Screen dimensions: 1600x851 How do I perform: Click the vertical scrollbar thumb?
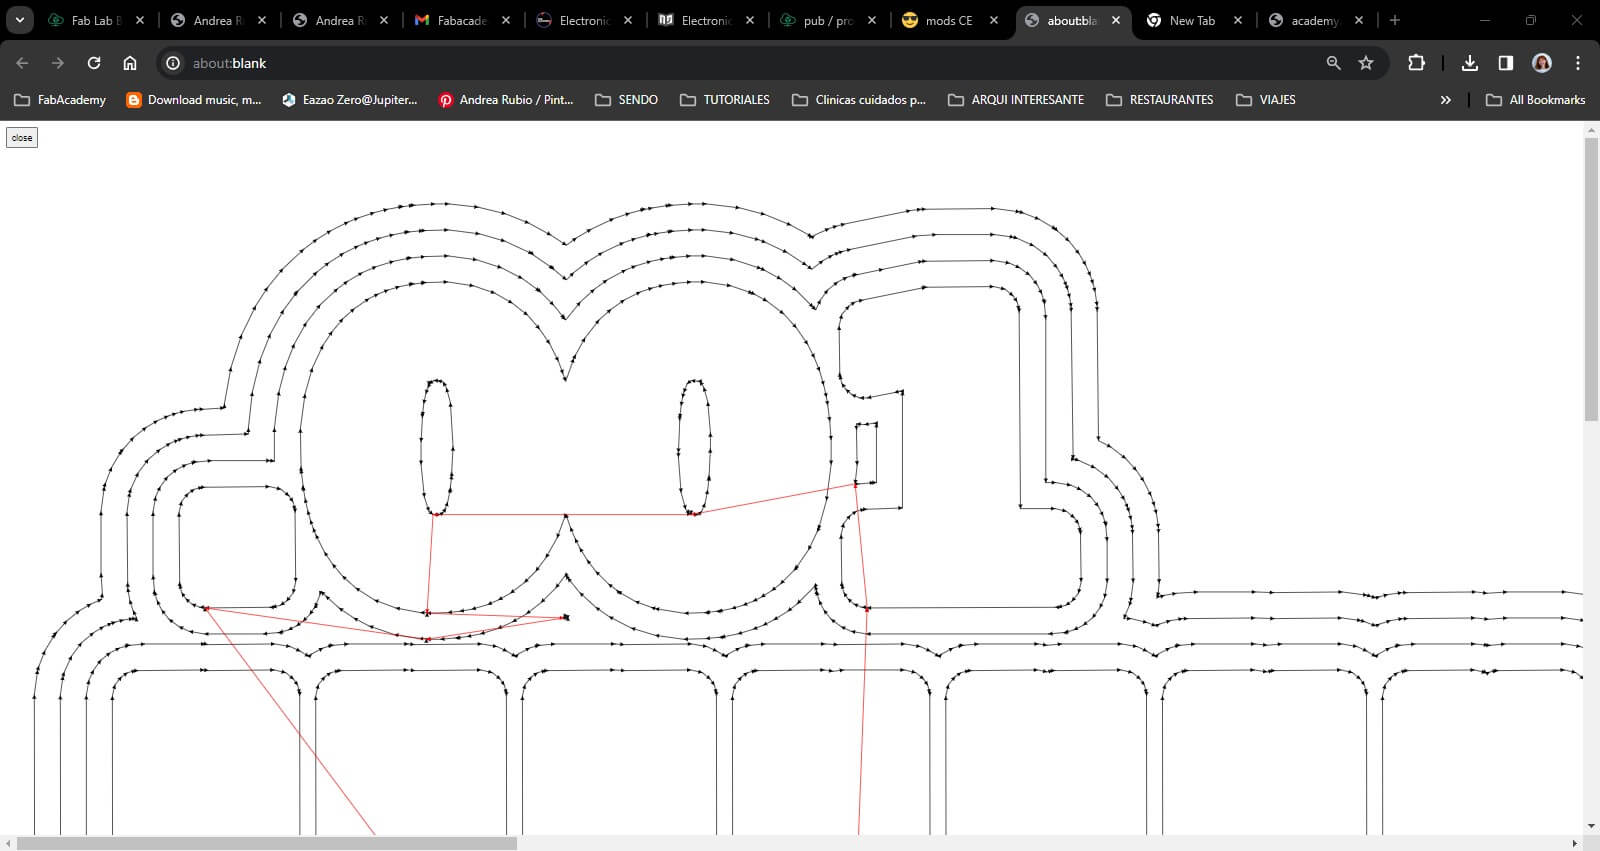[x=1592, y=280]
